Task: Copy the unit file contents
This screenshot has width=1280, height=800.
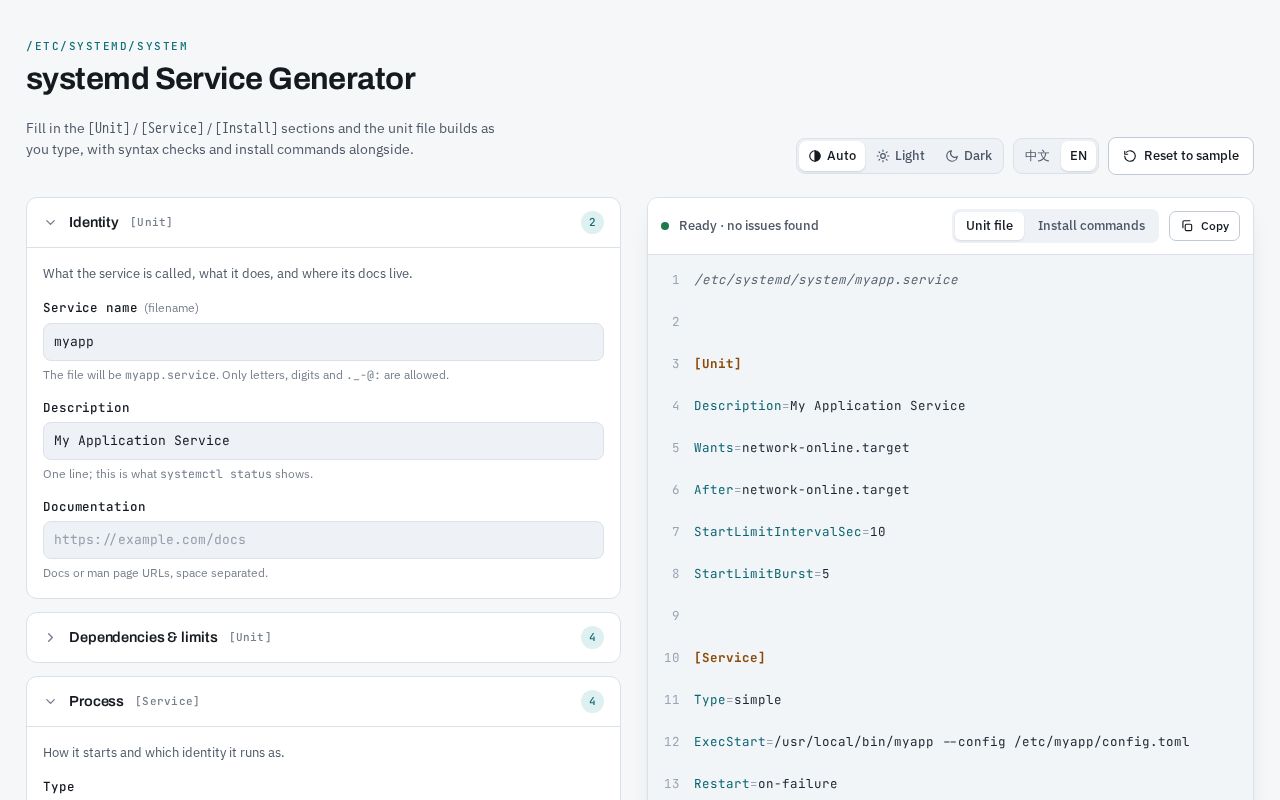Action: tap(1204, 226)
